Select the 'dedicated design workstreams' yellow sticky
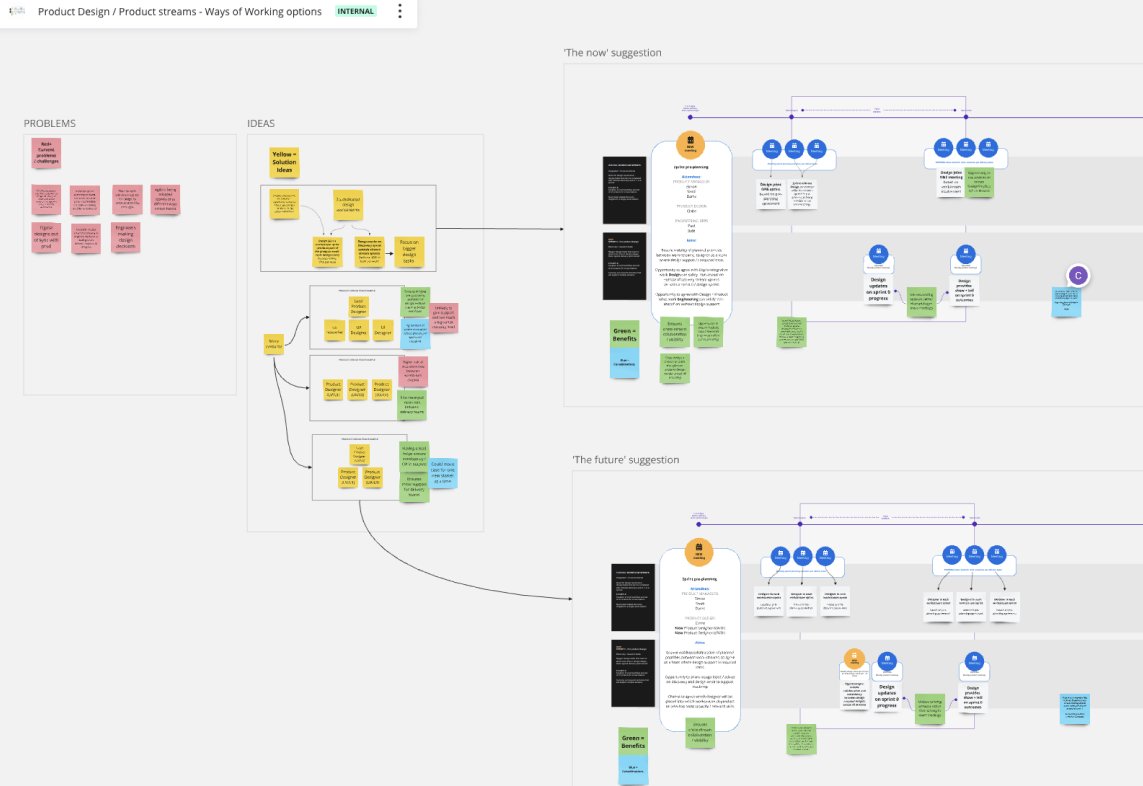This screenshot has width=1143, height=786. 348,205
